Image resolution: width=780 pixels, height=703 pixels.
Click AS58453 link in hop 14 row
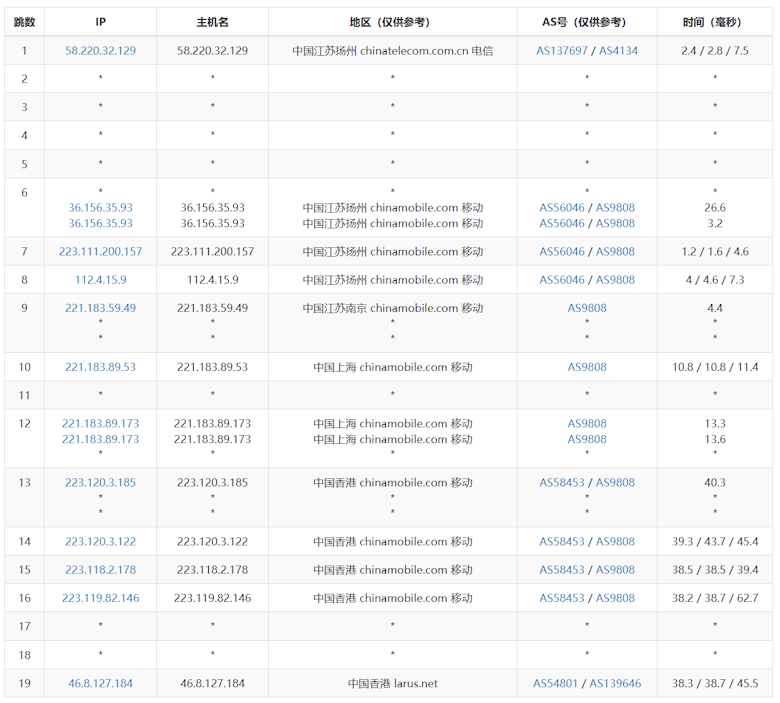[x=562, y=542]
